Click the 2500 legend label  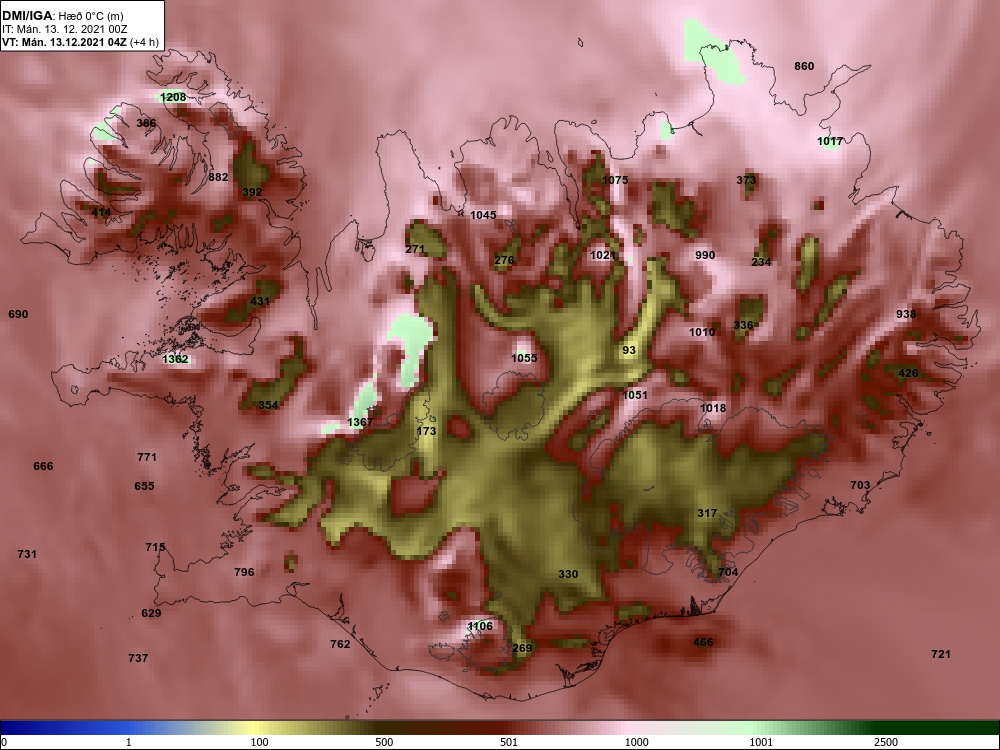[x=885, y=742]
